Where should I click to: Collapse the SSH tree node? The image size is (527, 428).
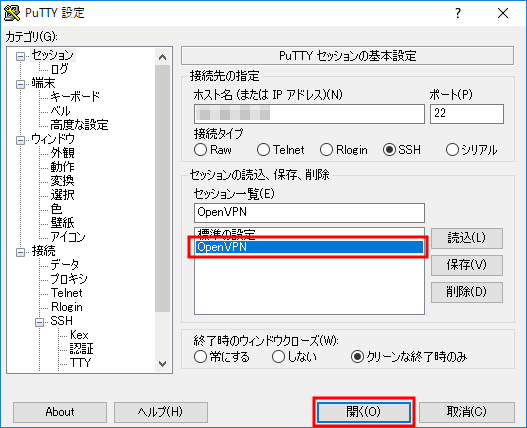click(x=39, y=322)
